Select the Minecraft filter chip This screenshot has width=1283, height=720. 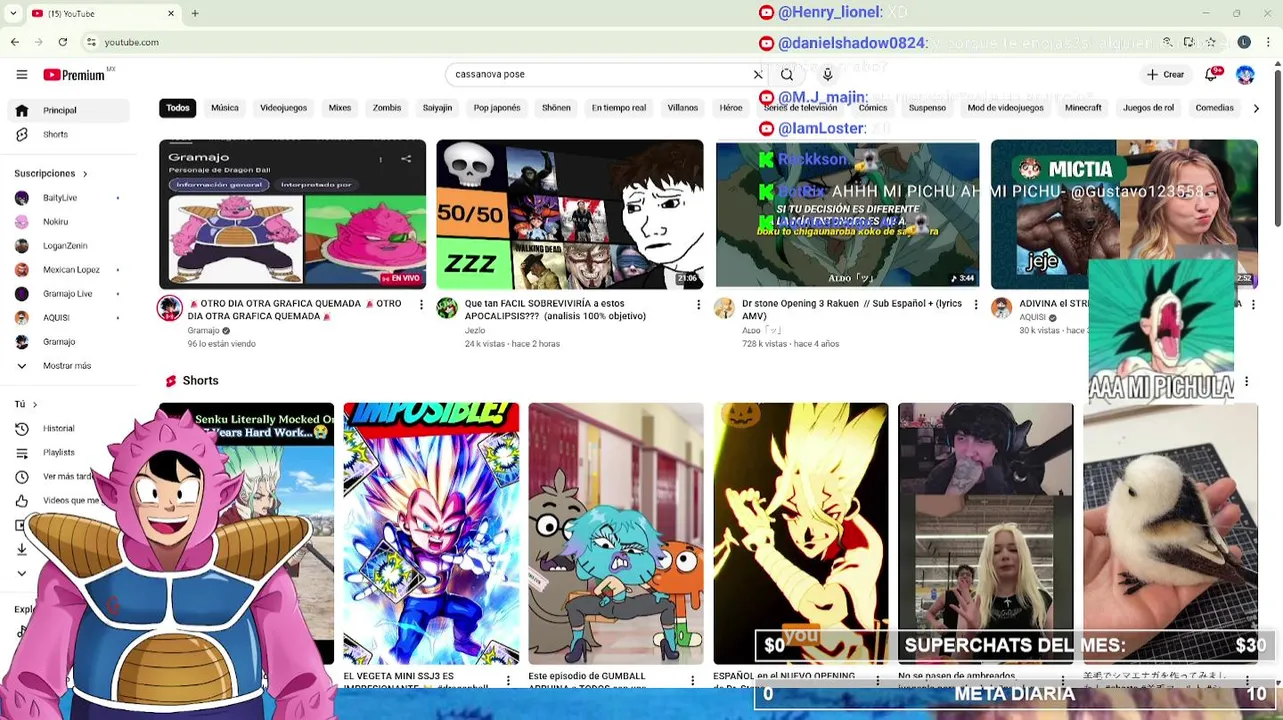tap(1083, 107)
